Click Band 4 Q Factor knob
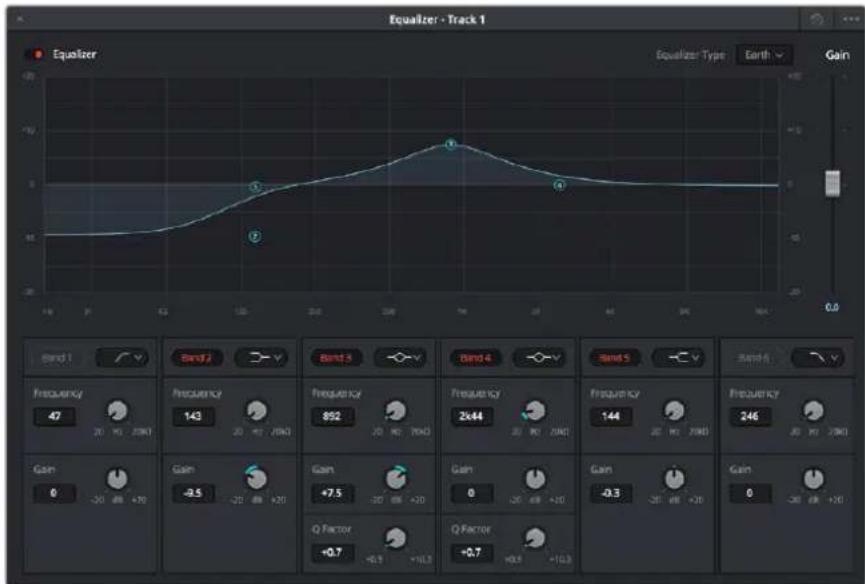 click(535, 538)
